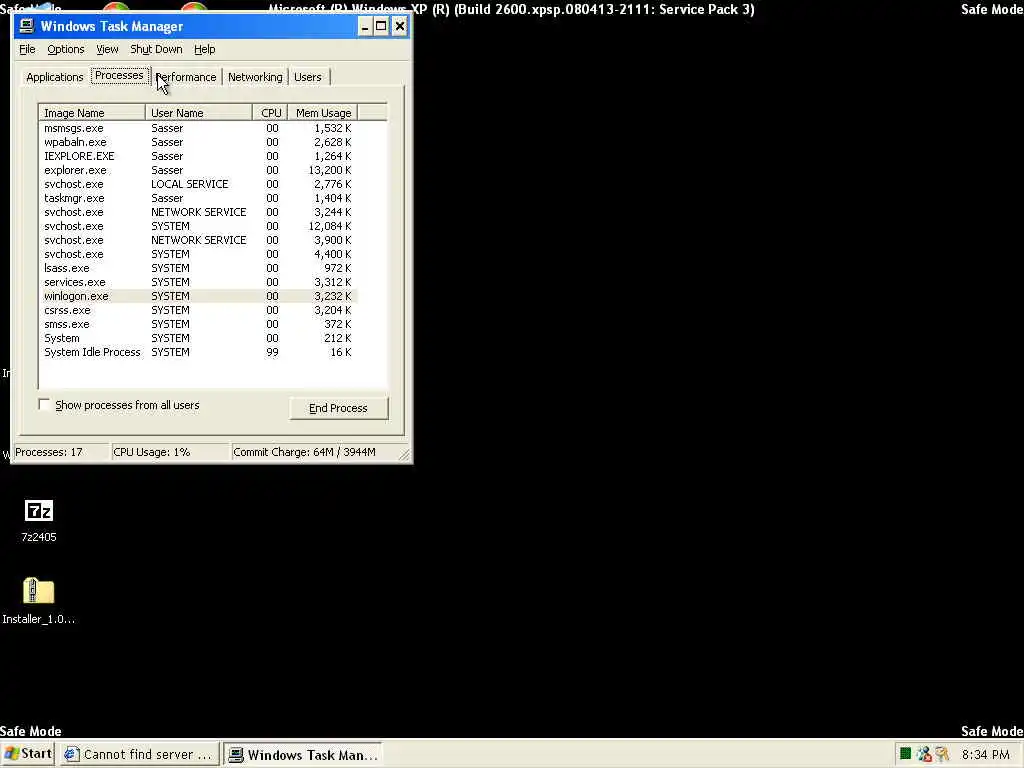Click the key-shaped tray icon
Viewport: 1024px width, 768px height.
pos(942,754)
